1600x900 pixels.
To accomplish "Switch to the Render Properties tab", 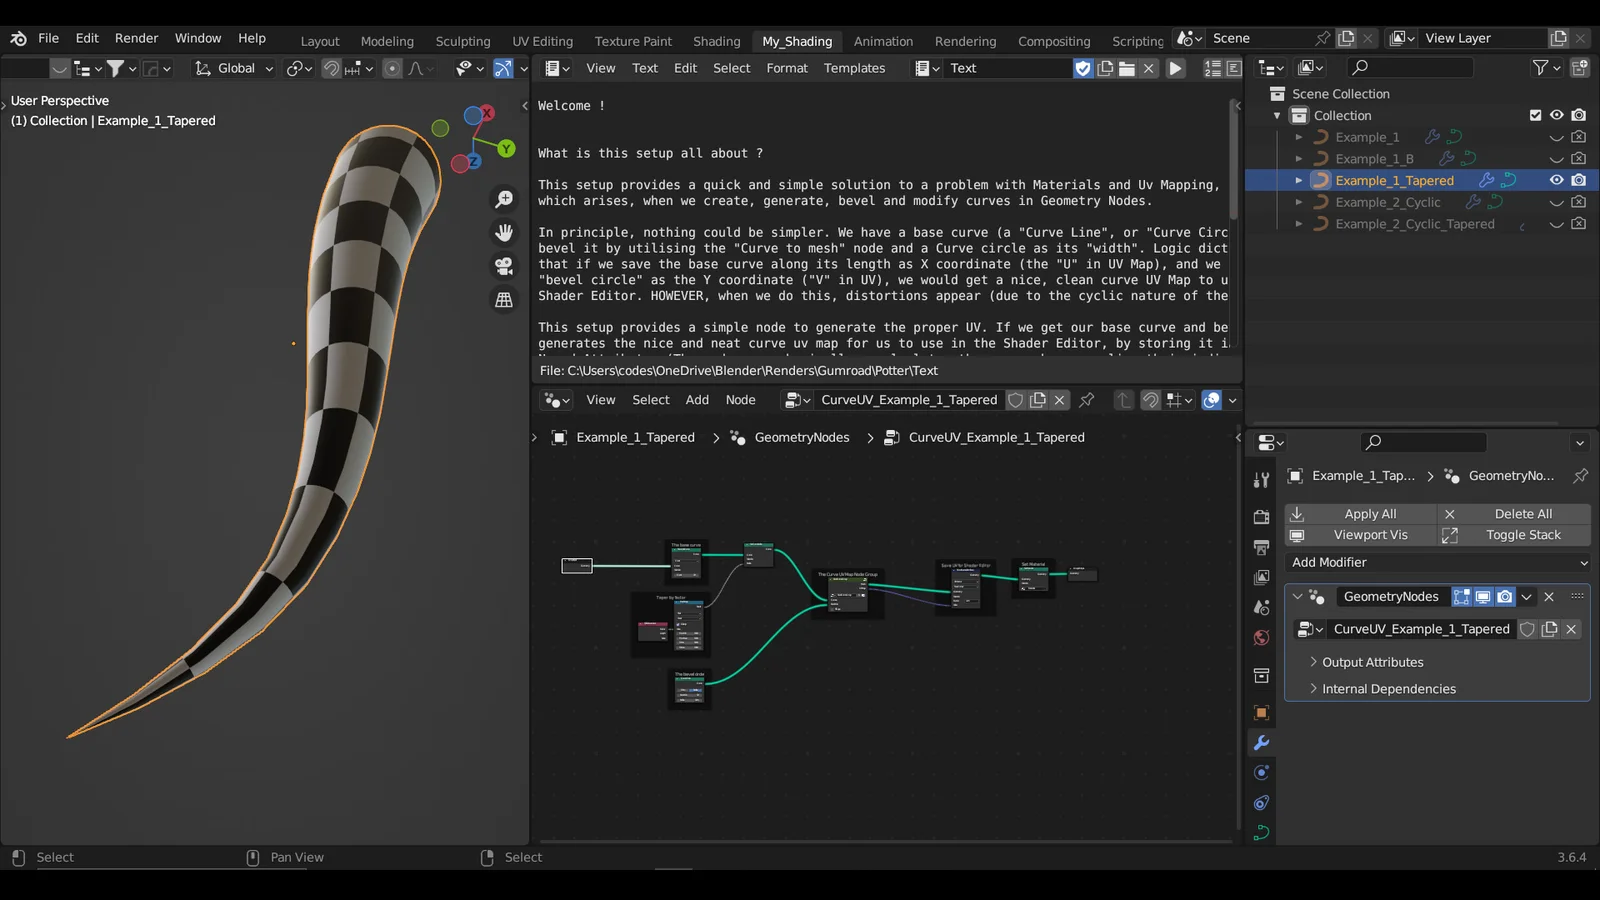I will click(1260, 515).
